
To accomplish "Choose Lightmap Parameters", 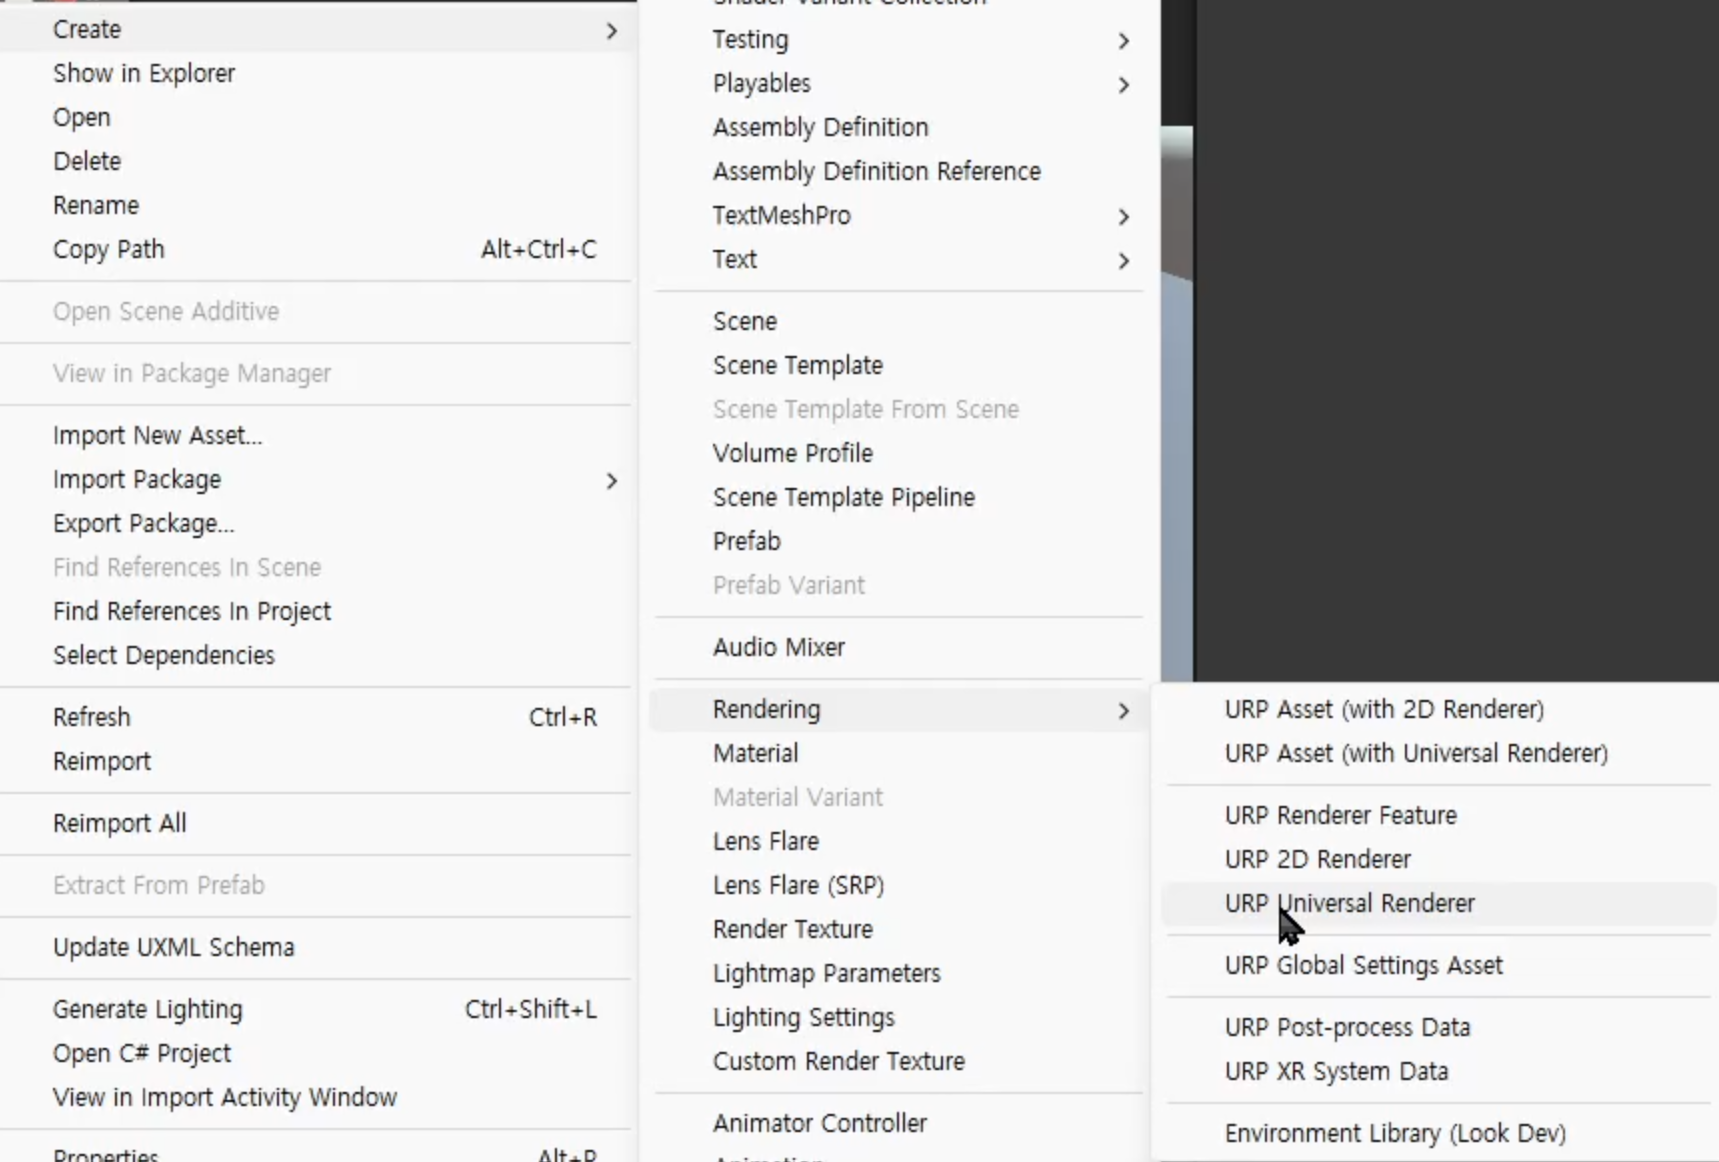I will [x=898, y=974].
